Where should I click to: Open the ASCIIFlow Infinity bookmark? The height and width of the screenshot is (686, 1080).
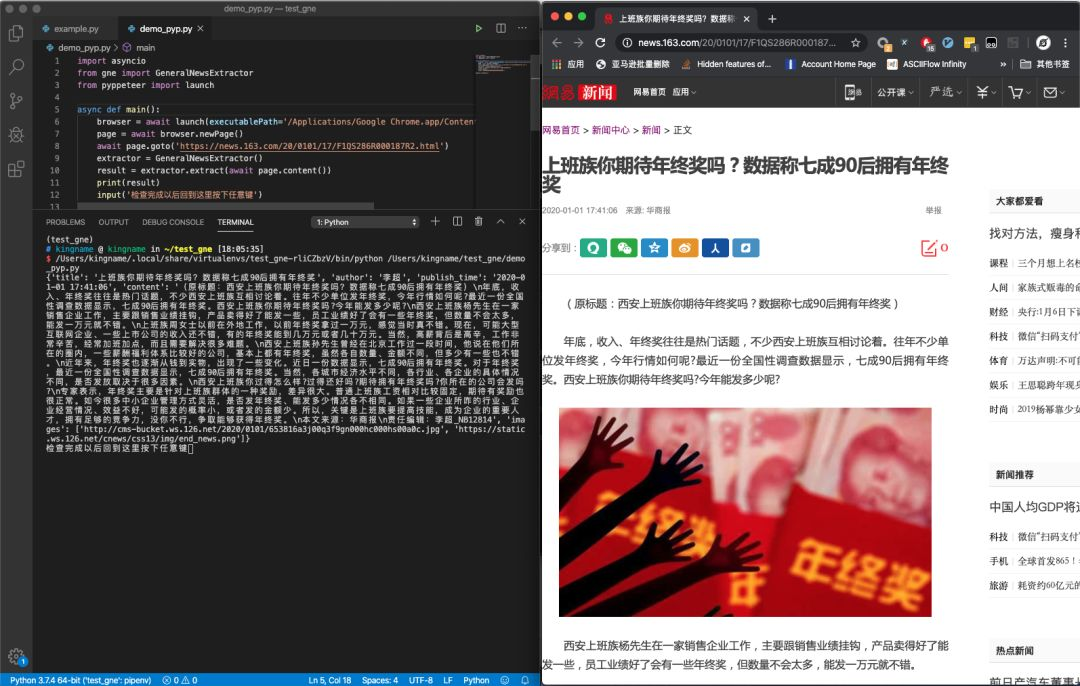point(934,64)
